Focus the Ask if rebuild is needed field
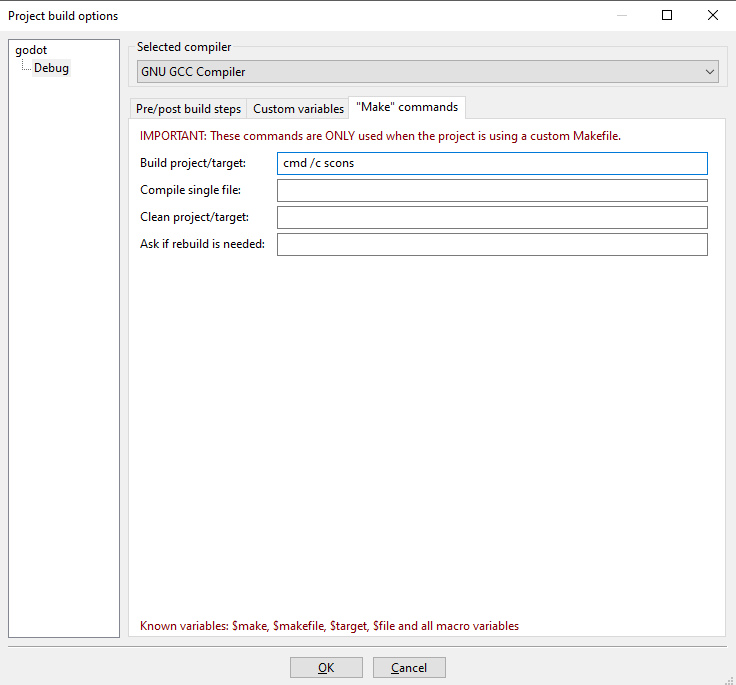 click(491, 244)
